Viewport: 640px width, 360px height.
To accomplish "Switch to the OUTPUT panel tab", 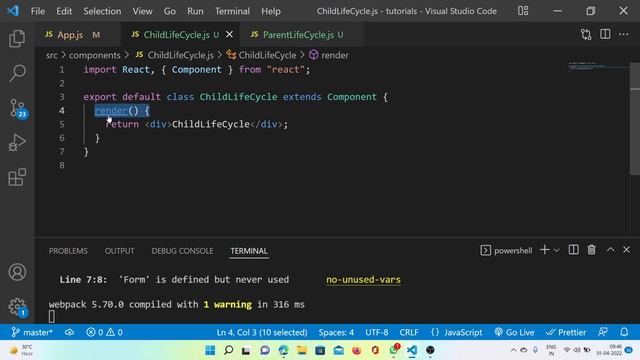I will 120,251.
